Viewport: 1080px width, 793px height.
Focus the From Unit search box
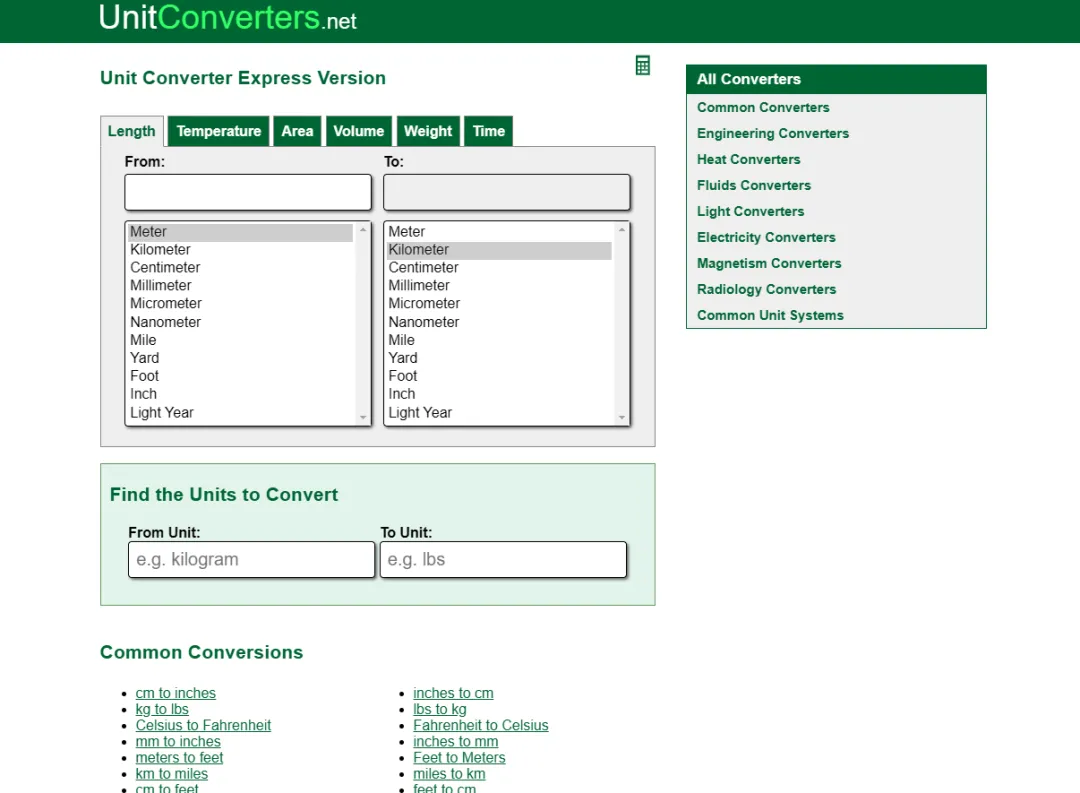coord(251,559)
